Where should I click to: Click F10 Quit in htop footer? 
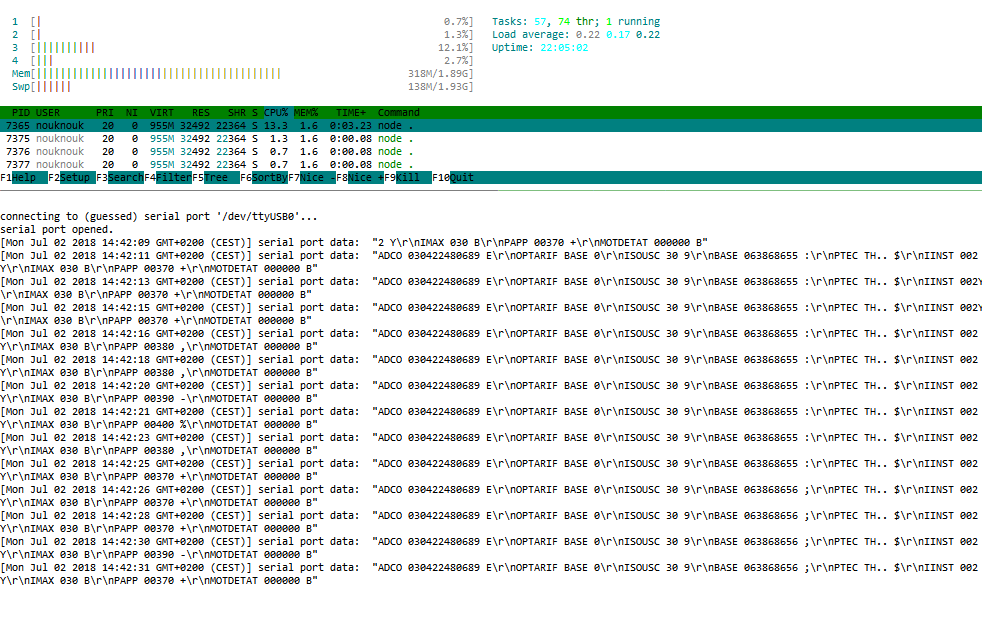pyautogui.click(x=453, y=178)
